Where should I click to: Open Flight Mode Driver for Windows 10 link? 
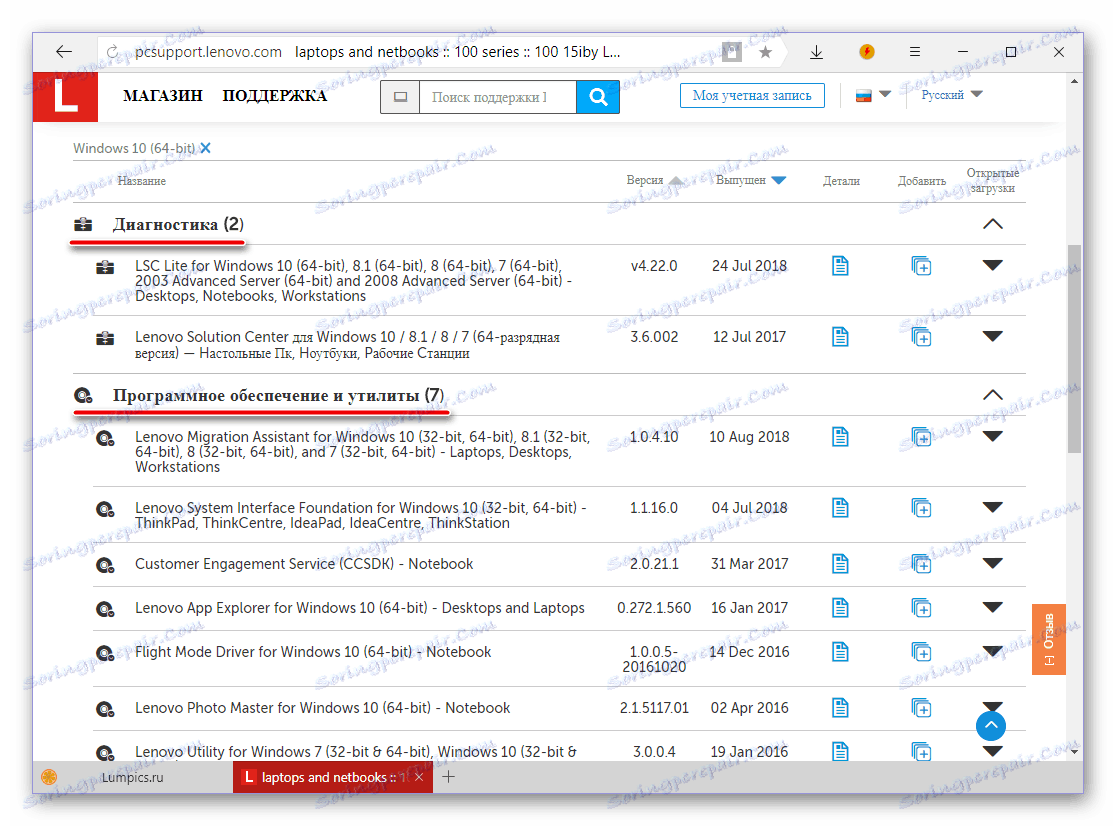tap(313, 652)
